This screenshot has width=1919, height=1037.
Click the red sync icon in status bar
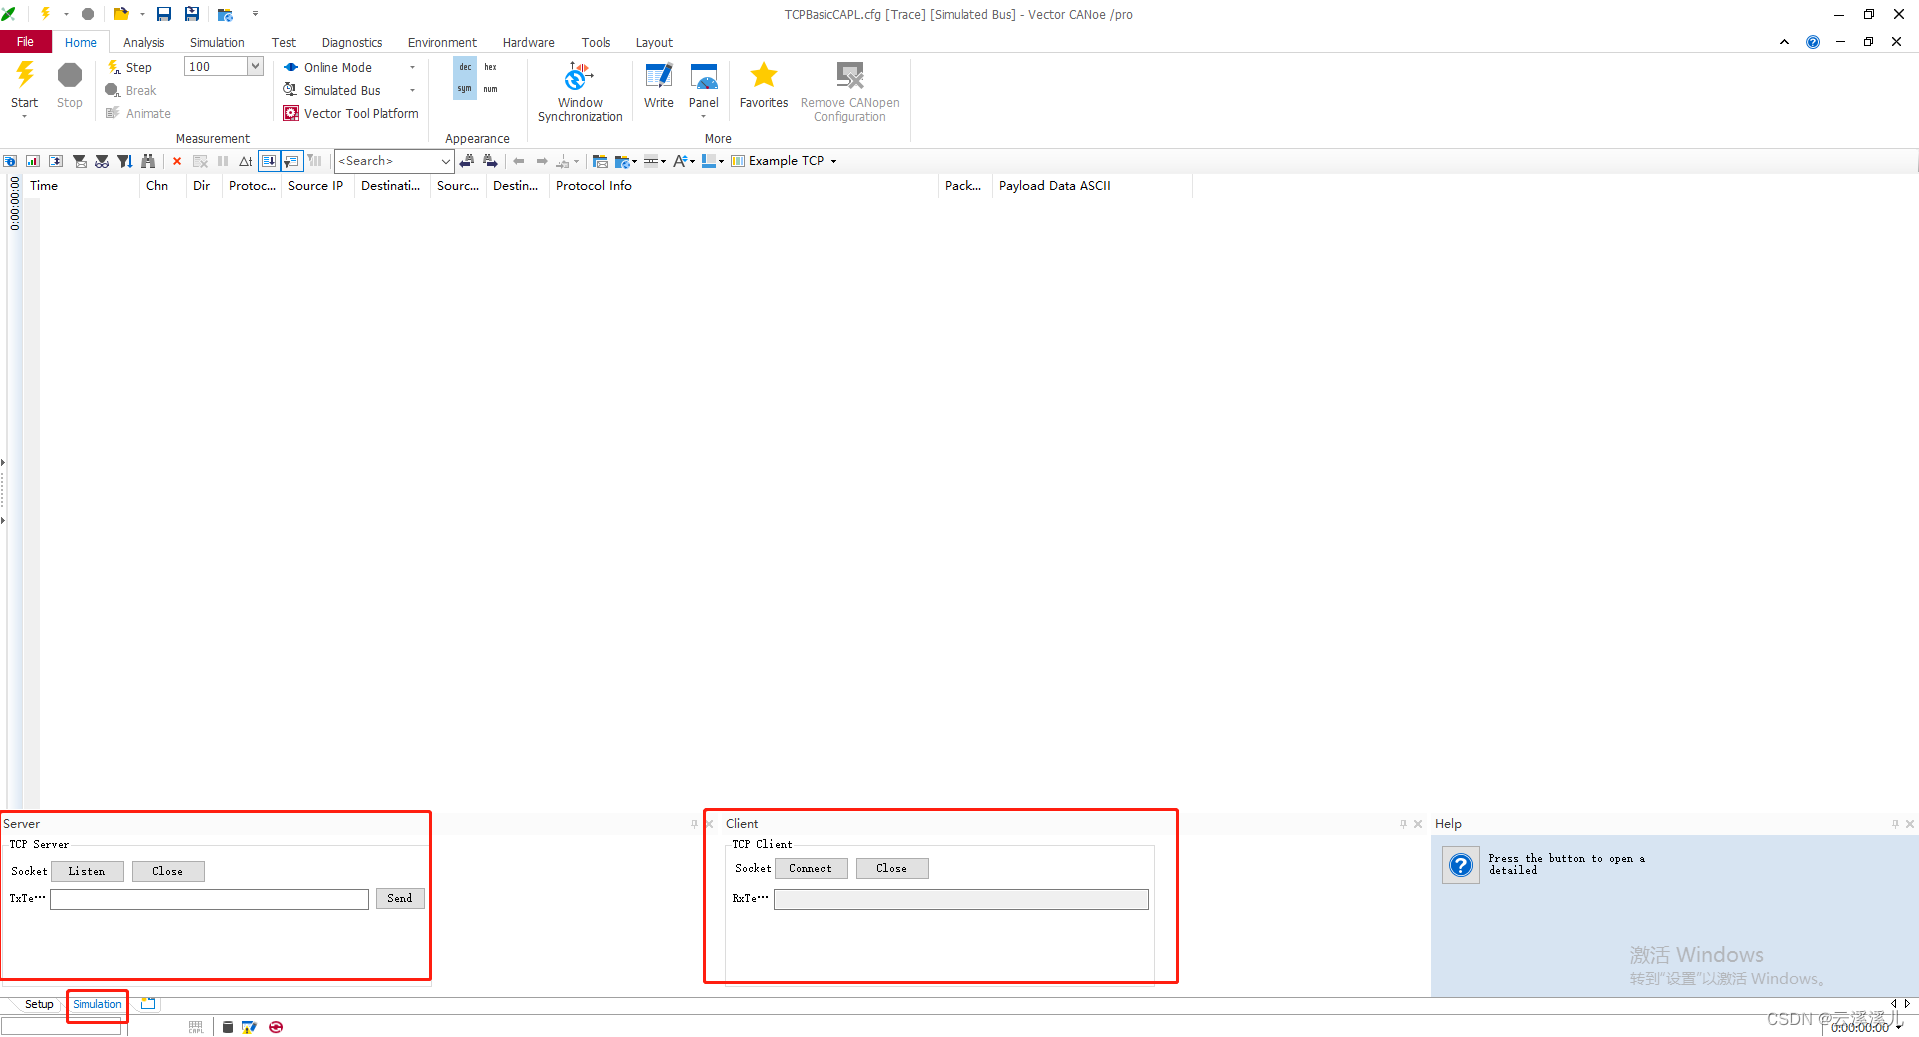point(276,1027)
